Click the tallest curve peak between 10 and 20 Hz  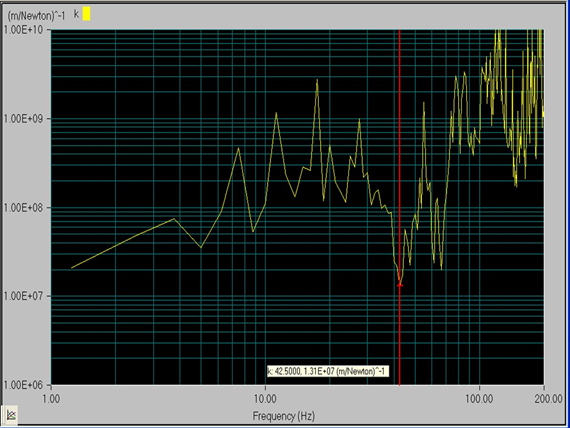click(317, 80)
